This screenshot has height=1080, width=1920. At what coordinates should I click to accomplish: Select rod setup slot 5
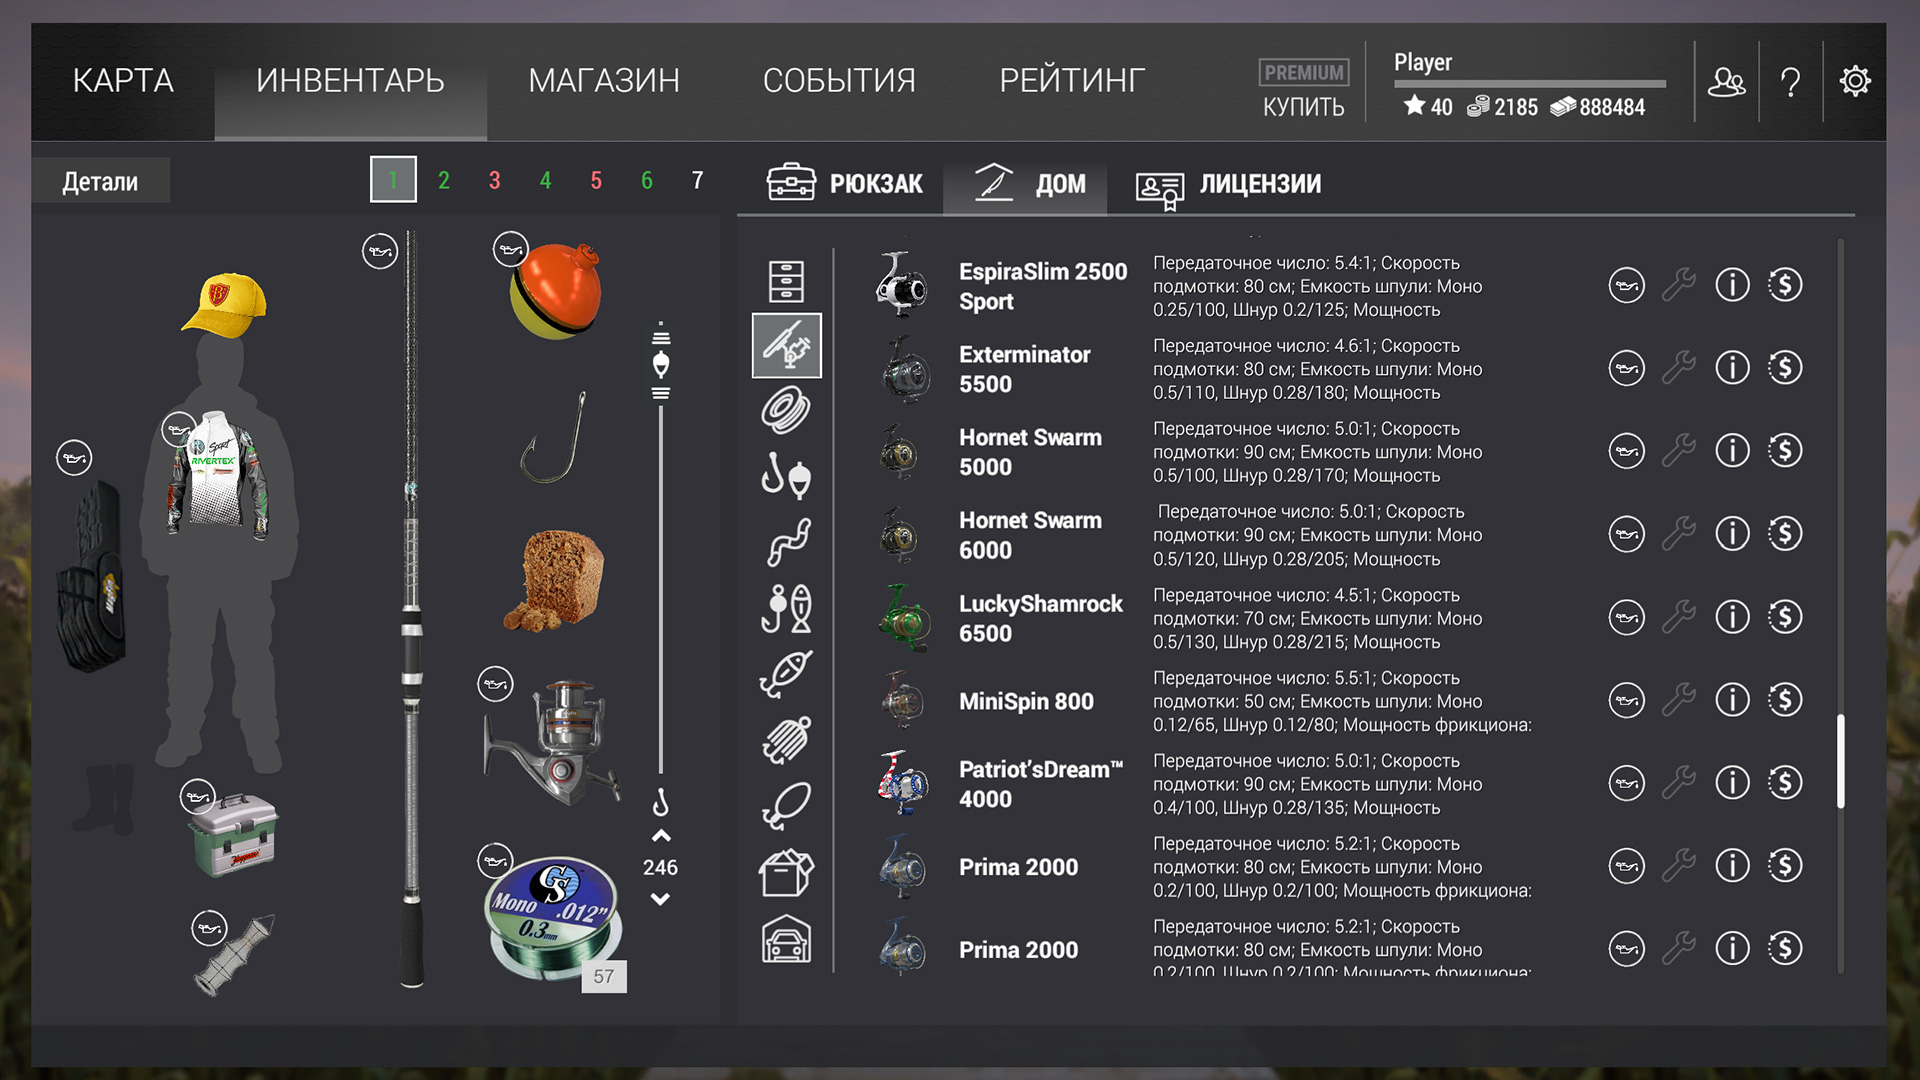pos(596,181)
